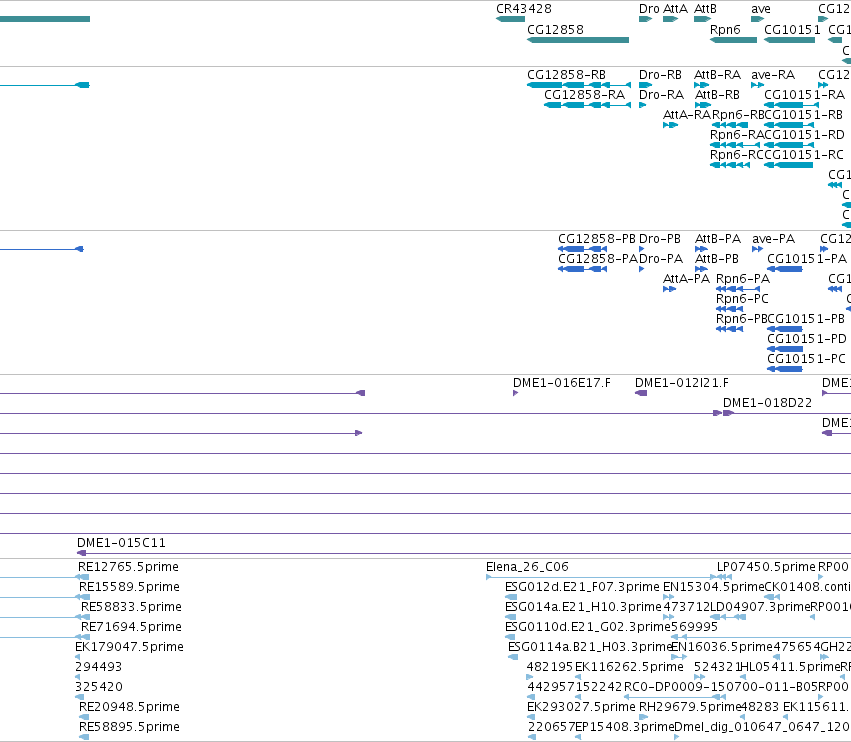Click EST RC0-DP0009-150700-011-B05
Image resolution: width=851 pixels, height=742 pixels.
pos(721,687)
